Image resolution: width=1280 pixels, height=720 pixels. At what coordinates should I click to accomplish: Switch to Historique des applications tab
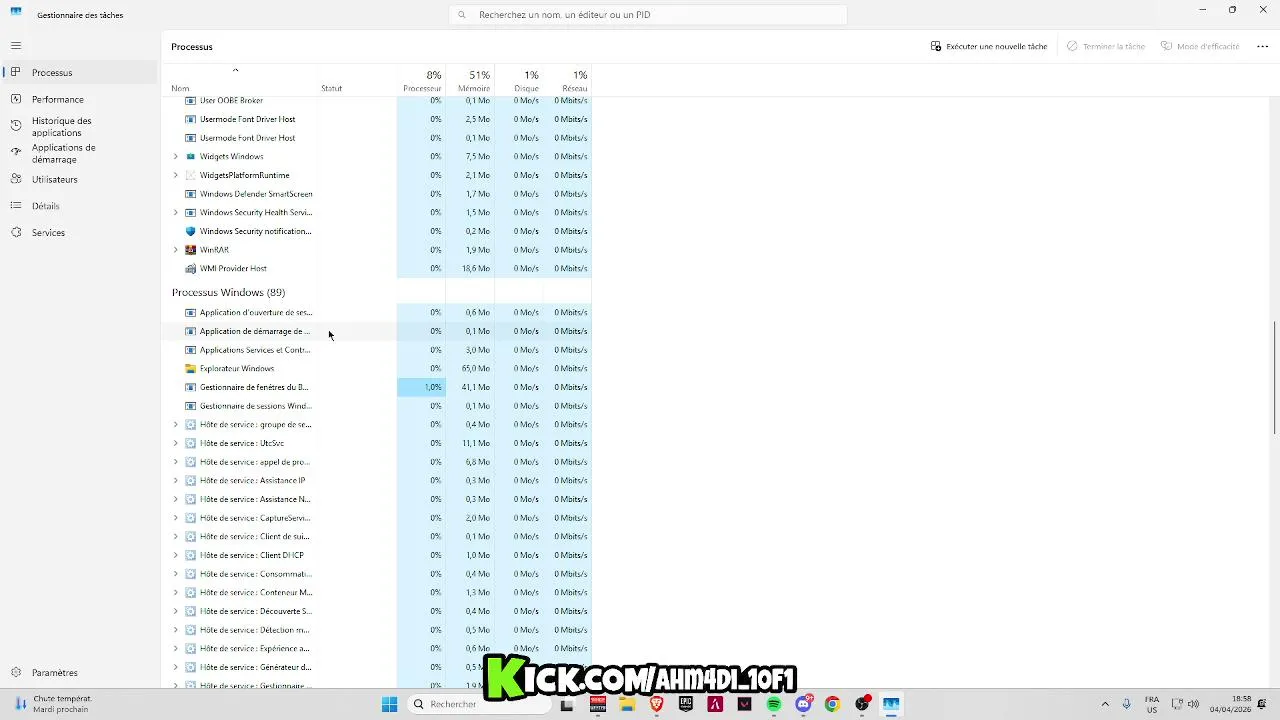click(x=80, y=126)
